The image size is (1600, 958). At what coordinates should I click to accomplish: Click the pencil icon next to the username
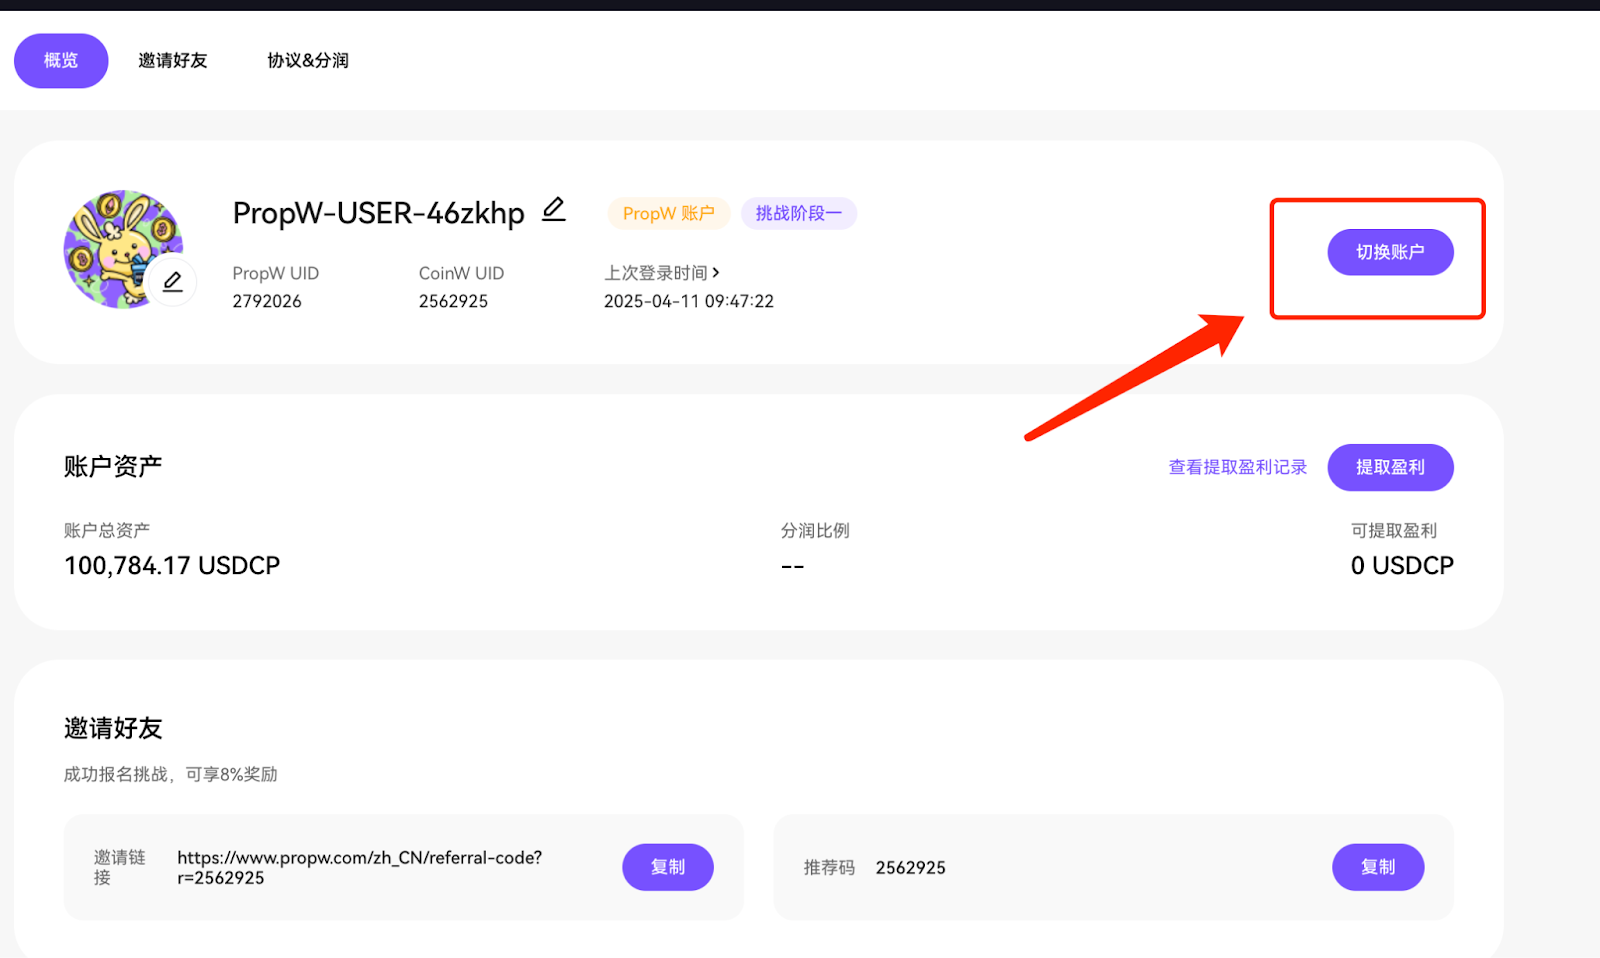pos(553,210)
